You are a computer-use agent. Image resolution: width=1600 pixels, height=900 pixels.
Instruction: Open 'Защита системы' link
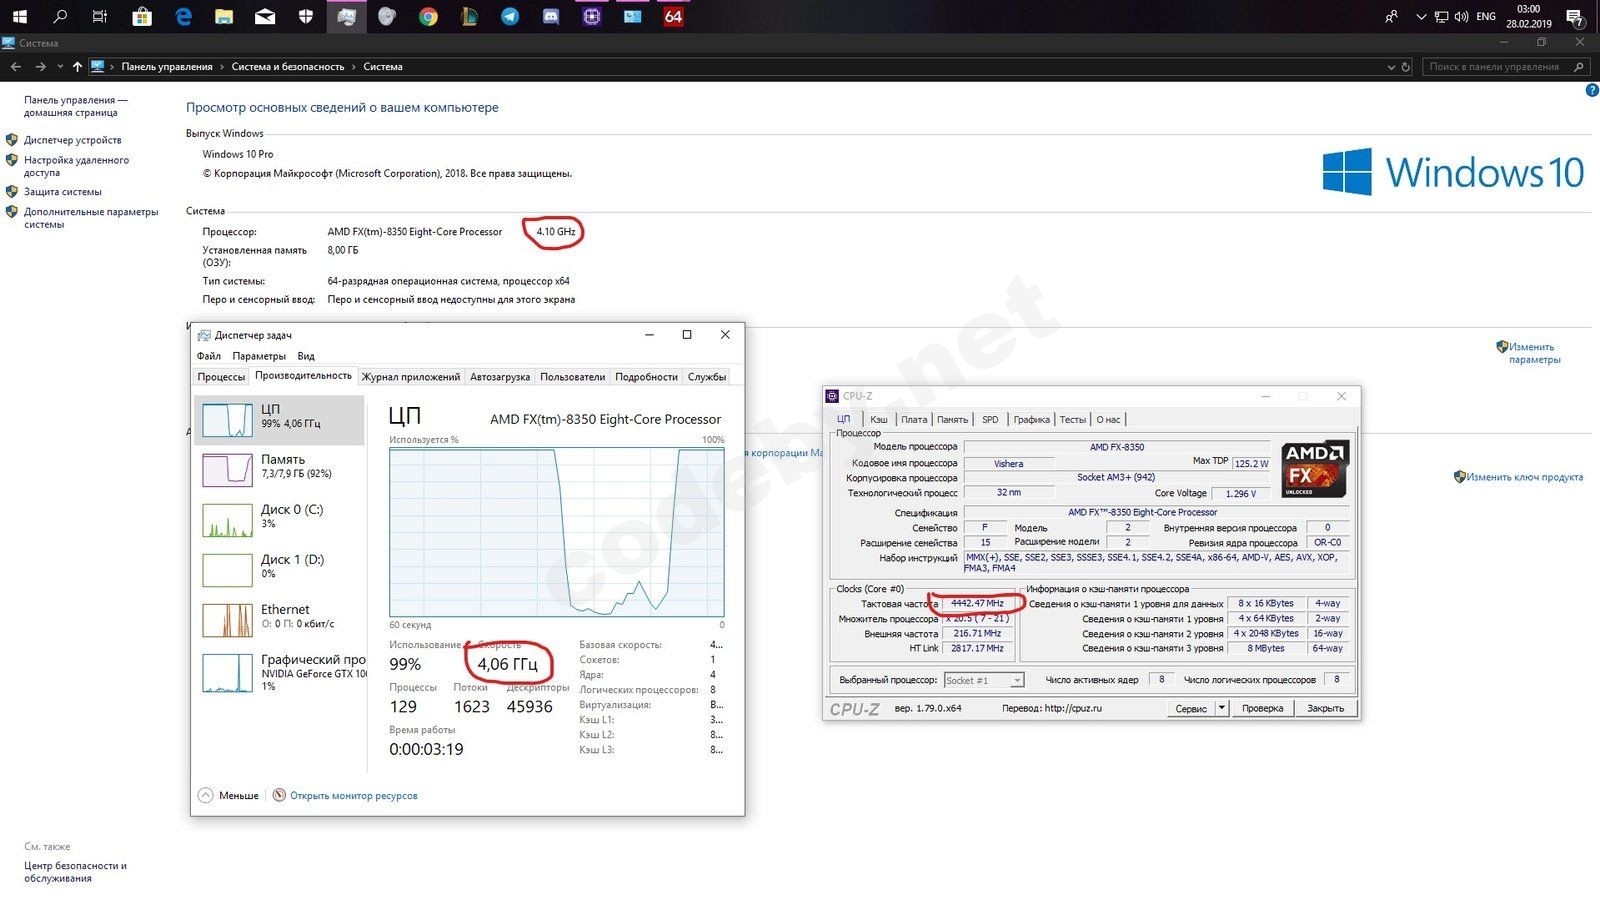[x=63, y=192]
